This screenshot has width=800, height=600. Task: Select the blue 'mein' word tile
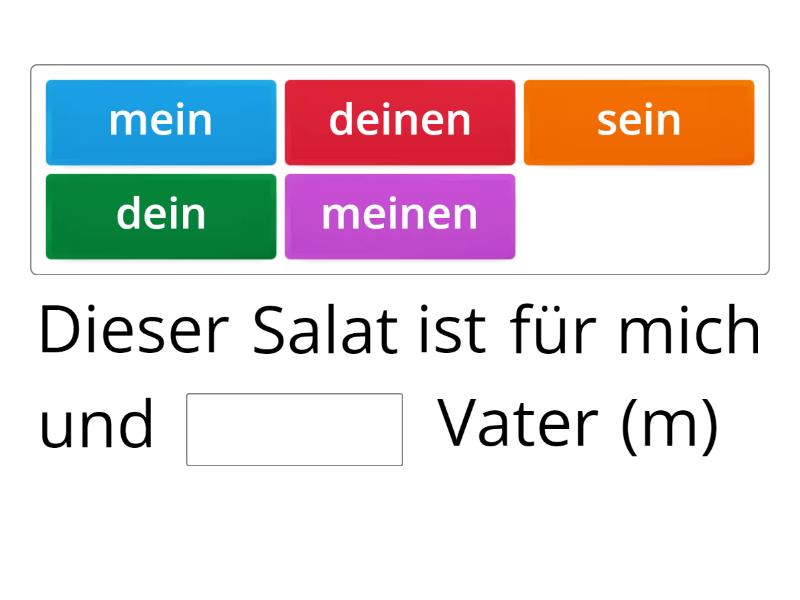(161, 122)
